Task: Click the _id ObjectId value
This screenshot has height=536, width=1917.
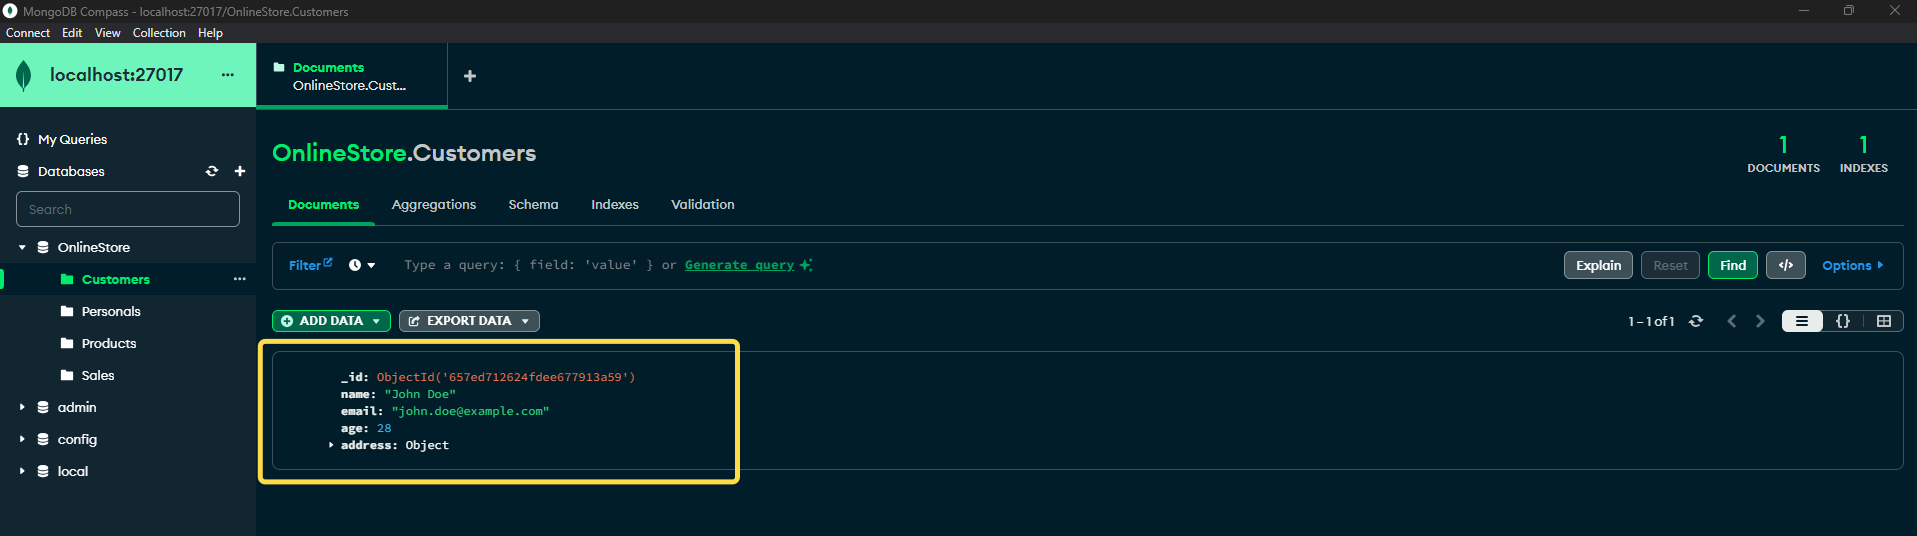Action: point(506,377)
